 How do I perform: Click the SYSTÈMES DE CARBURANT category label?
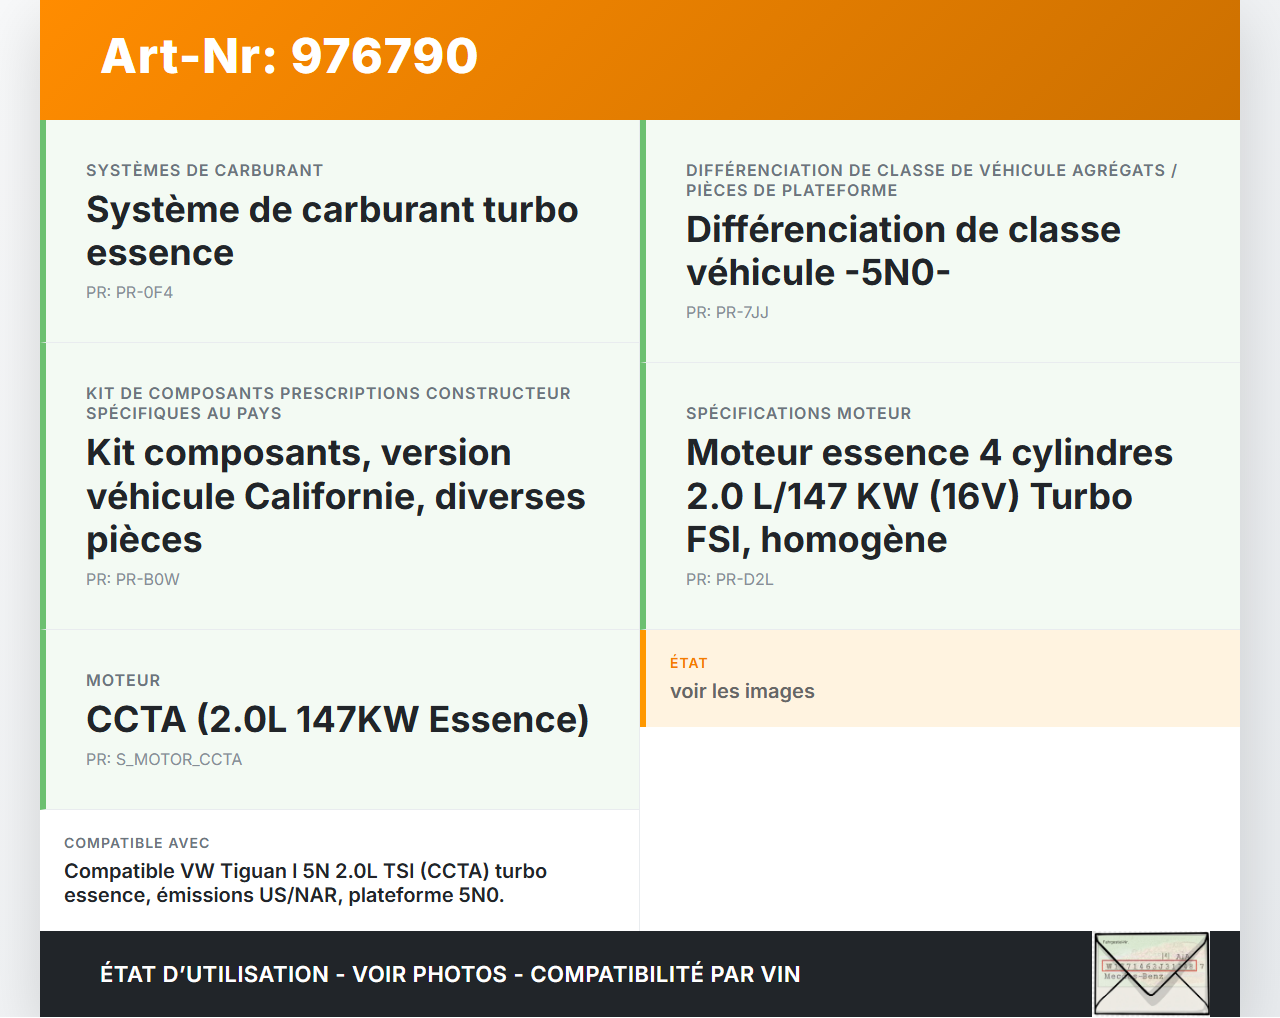(x=204, y=170)
